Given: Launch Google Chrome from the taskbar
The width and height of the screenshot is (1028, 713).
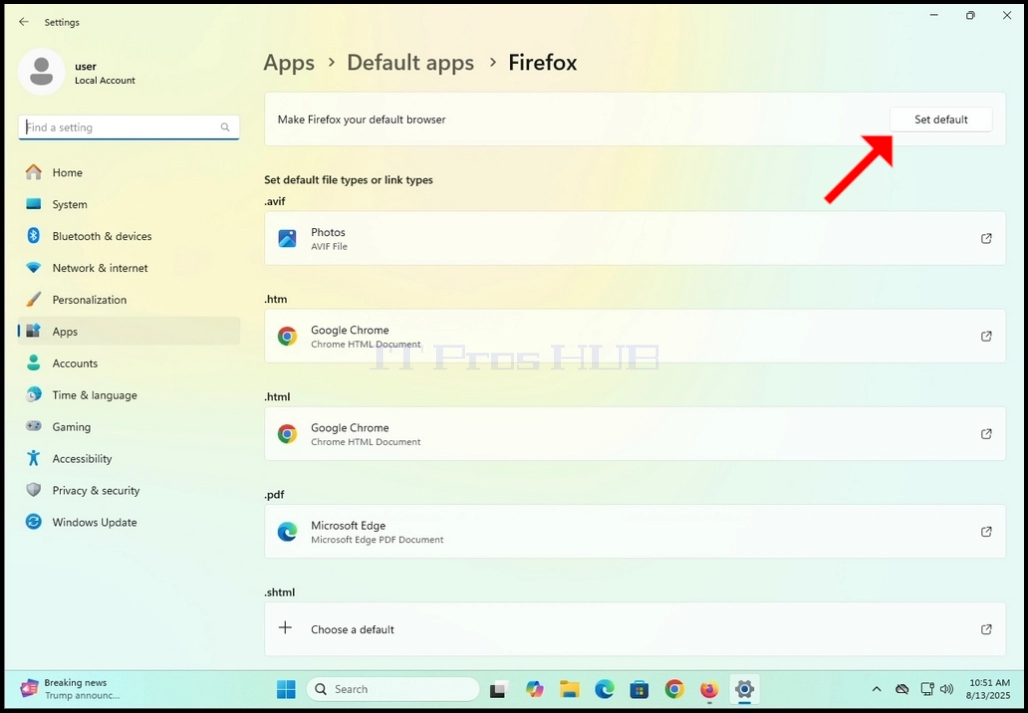Looking at the screenshot, I should 674,689.
